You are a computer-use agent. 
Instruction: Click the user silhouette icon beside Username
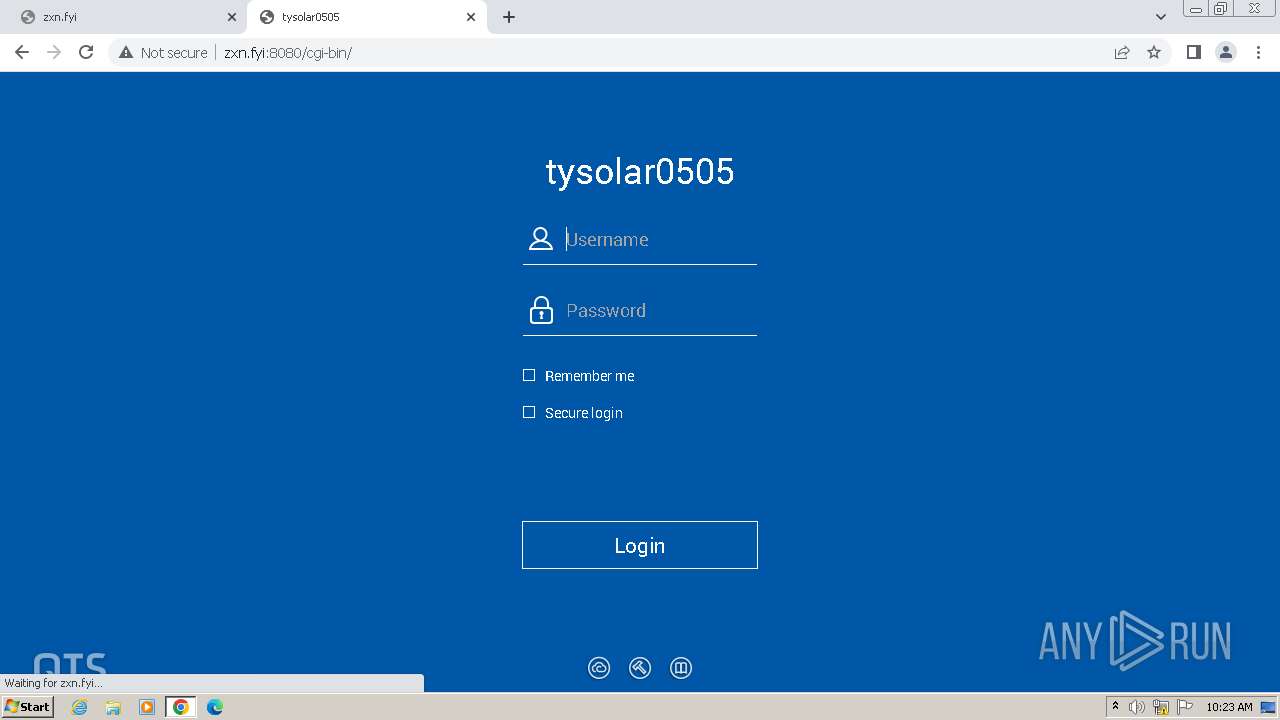tap(541, 239)
